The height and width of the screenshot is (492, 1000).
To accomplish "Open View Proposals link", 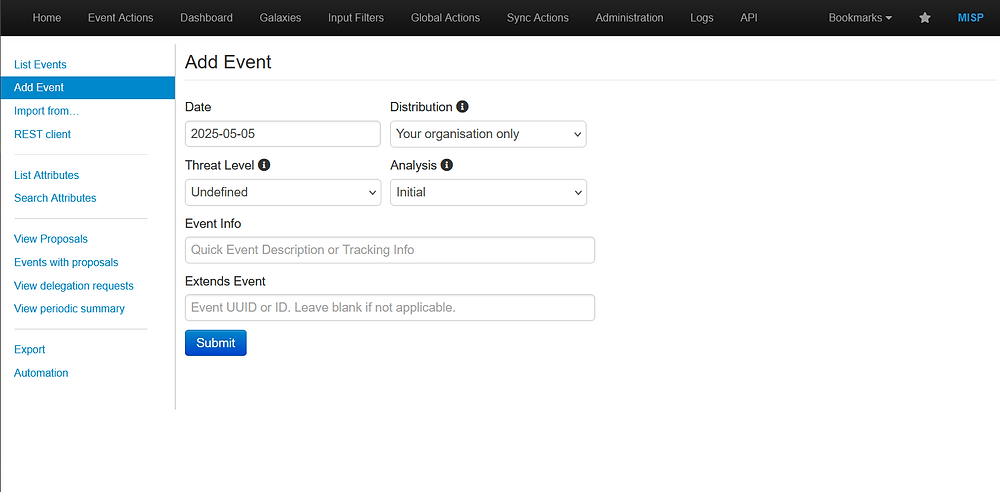I will [51, 239].
